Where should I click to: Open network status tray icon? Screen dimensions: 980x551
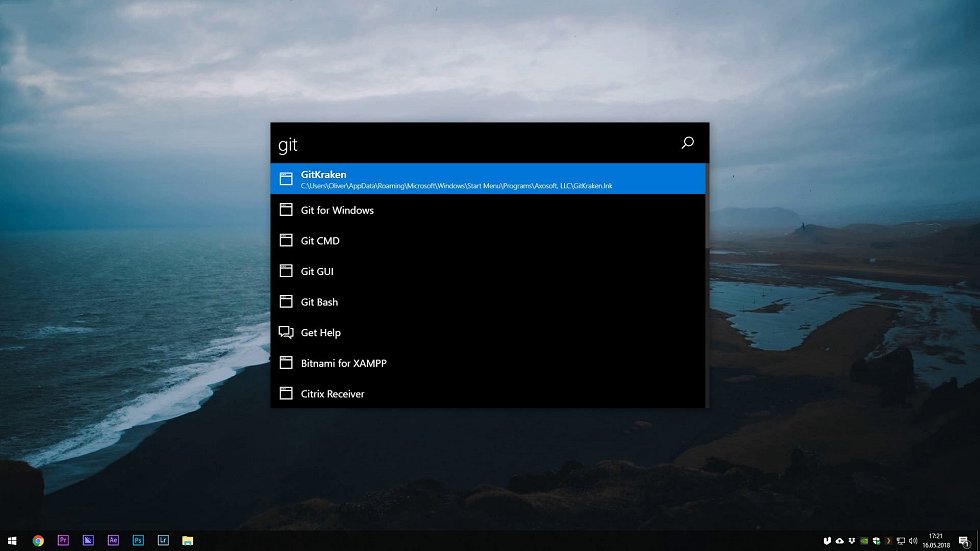click(901, 541)
